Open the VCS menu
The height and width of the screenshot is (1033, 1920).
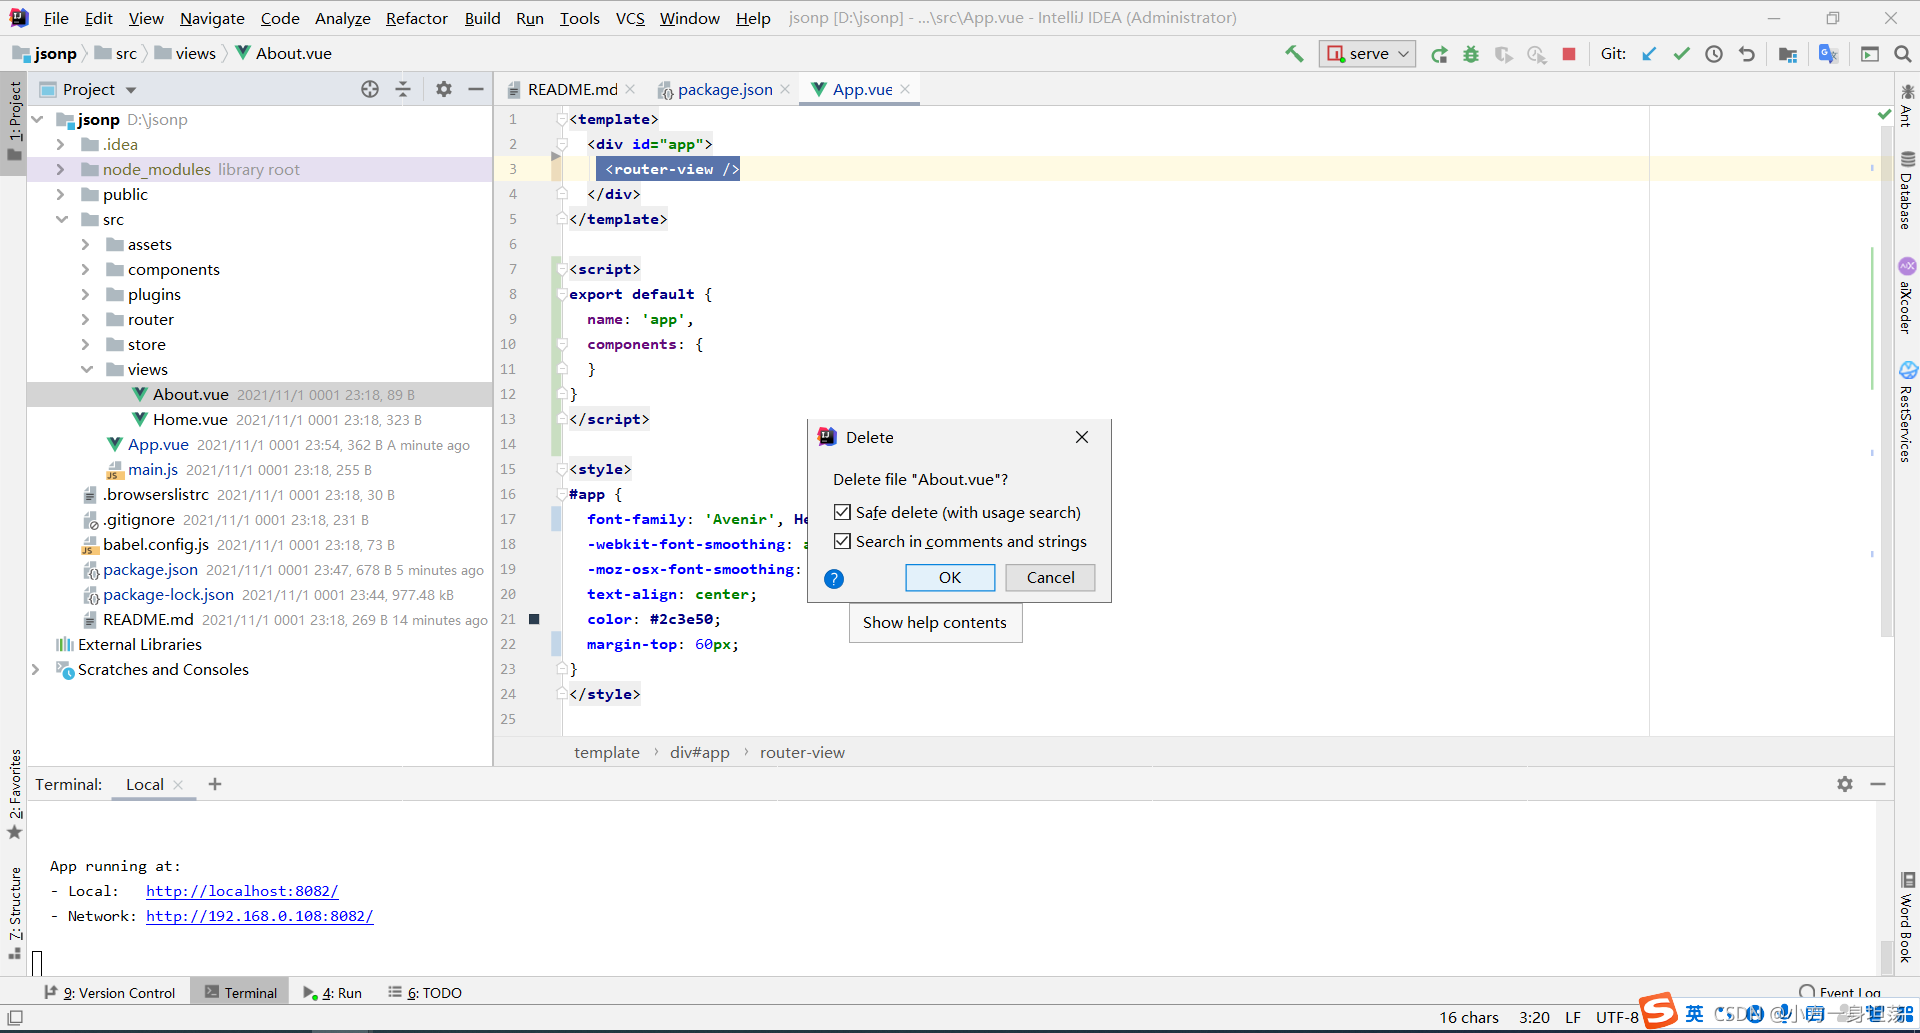point(630,18)
